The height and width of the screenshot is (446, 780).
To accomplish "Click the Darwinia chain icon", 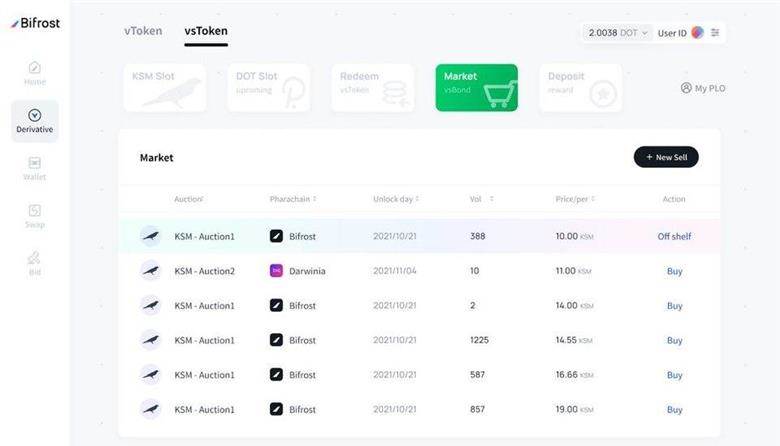I will [x=276, y=270].
